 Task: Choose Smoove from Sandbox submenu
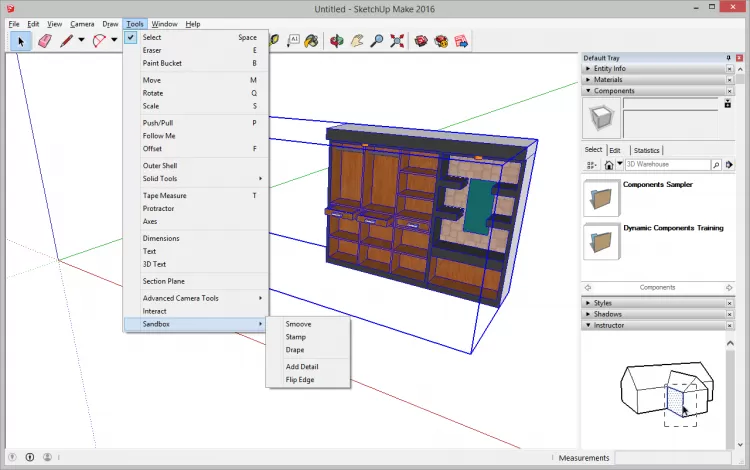pyautogui.click(x=298, y=324)
